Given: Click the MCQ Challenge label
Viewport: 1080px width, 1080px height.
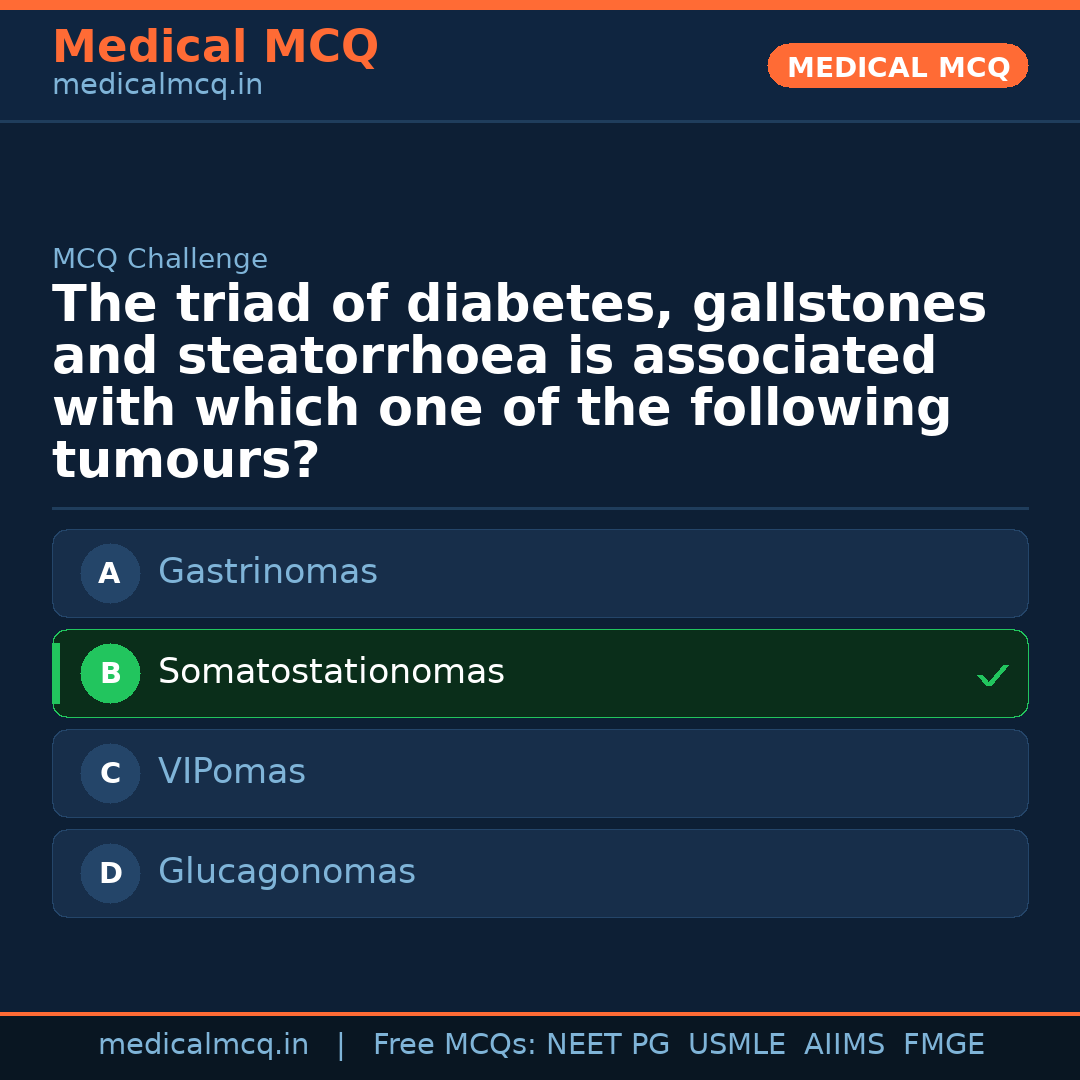Looking at the screenshot, I should pos(160,260).
